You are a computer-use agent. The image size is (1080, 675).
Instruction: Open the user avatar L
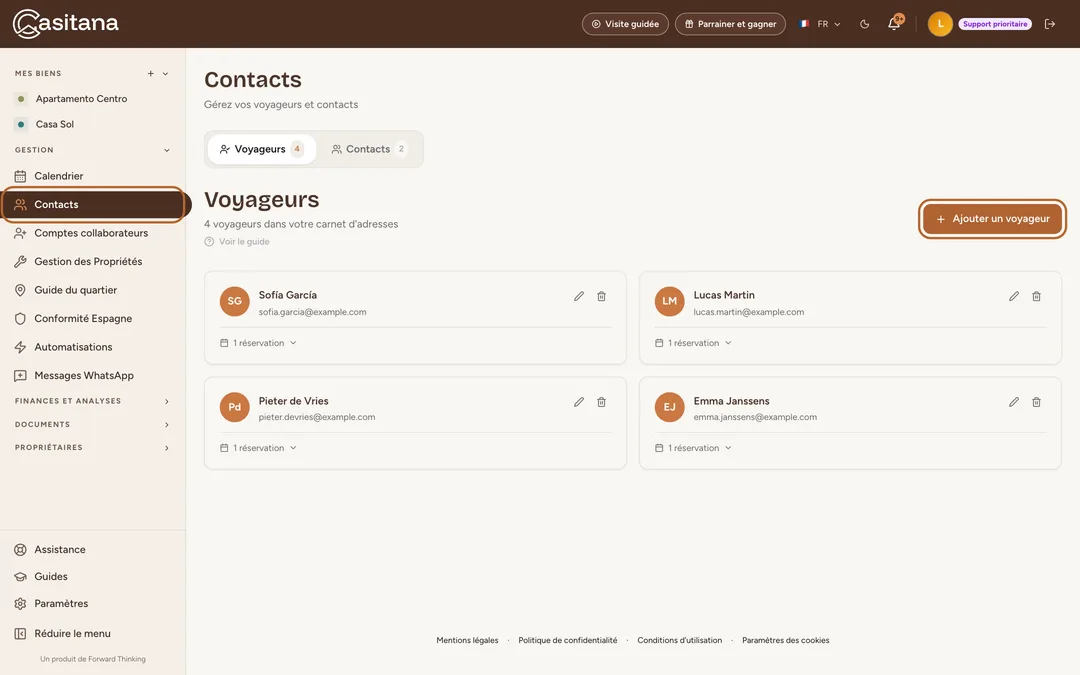tap(940, 24)
